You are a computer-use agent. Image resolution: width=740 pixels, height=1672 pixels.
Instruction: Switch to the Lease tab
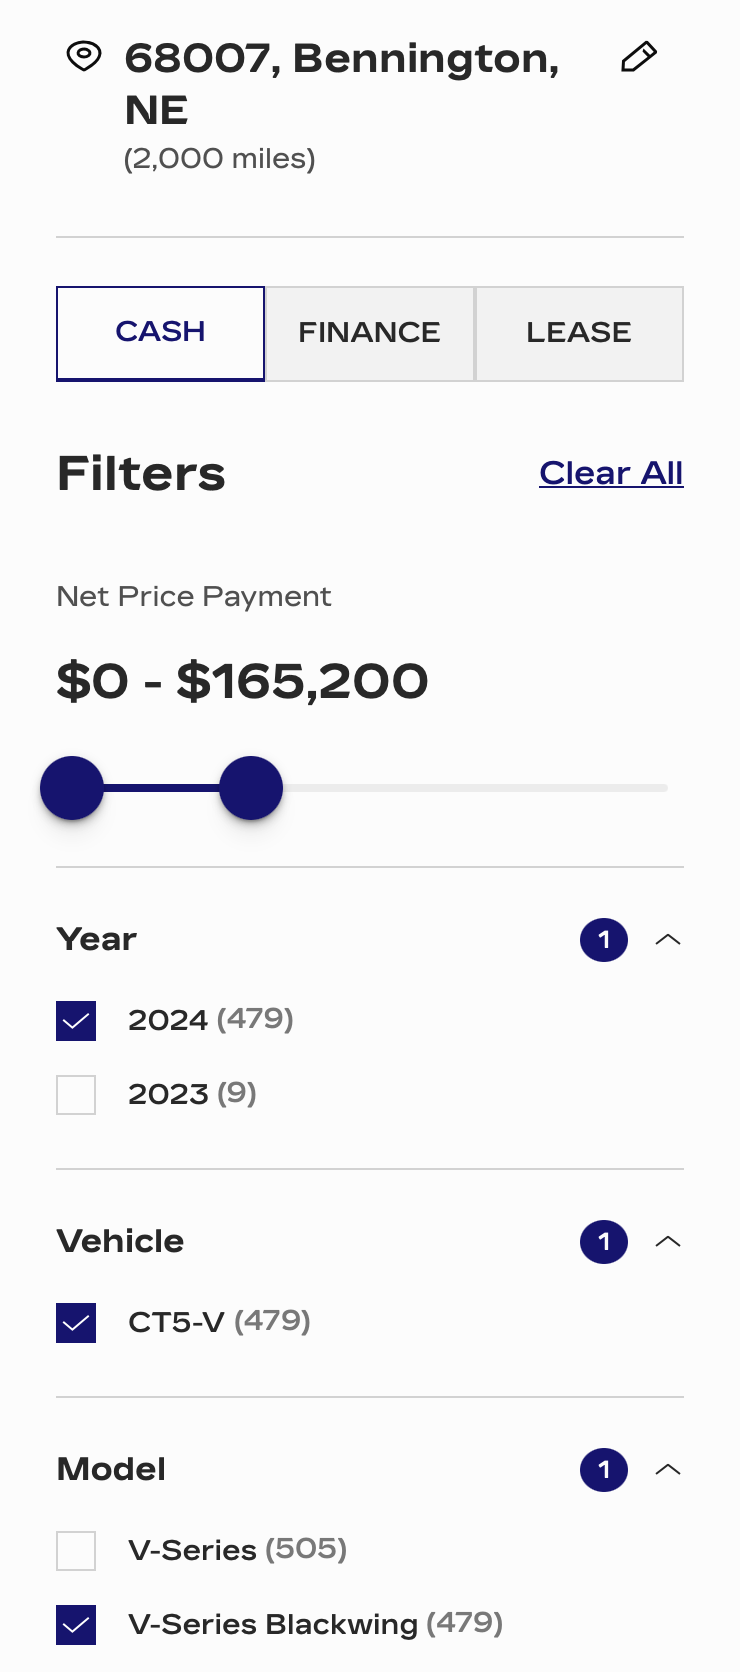[579, 333]
